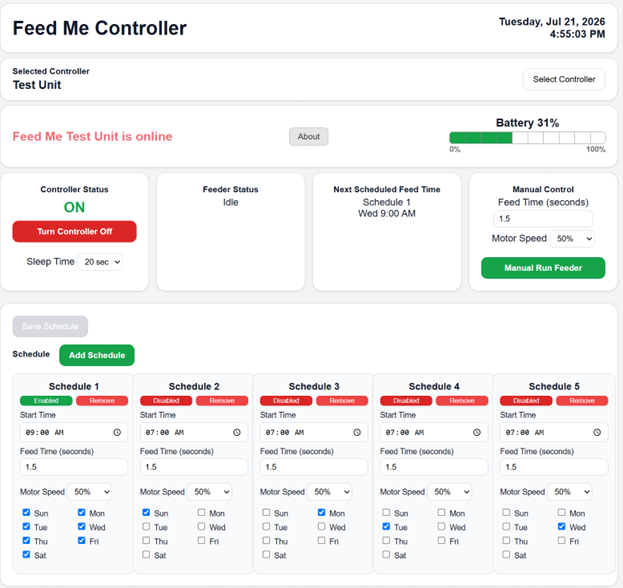Toggle the Mon checkbox in Schedule 3
623x588 pixels.
(321, 513)
